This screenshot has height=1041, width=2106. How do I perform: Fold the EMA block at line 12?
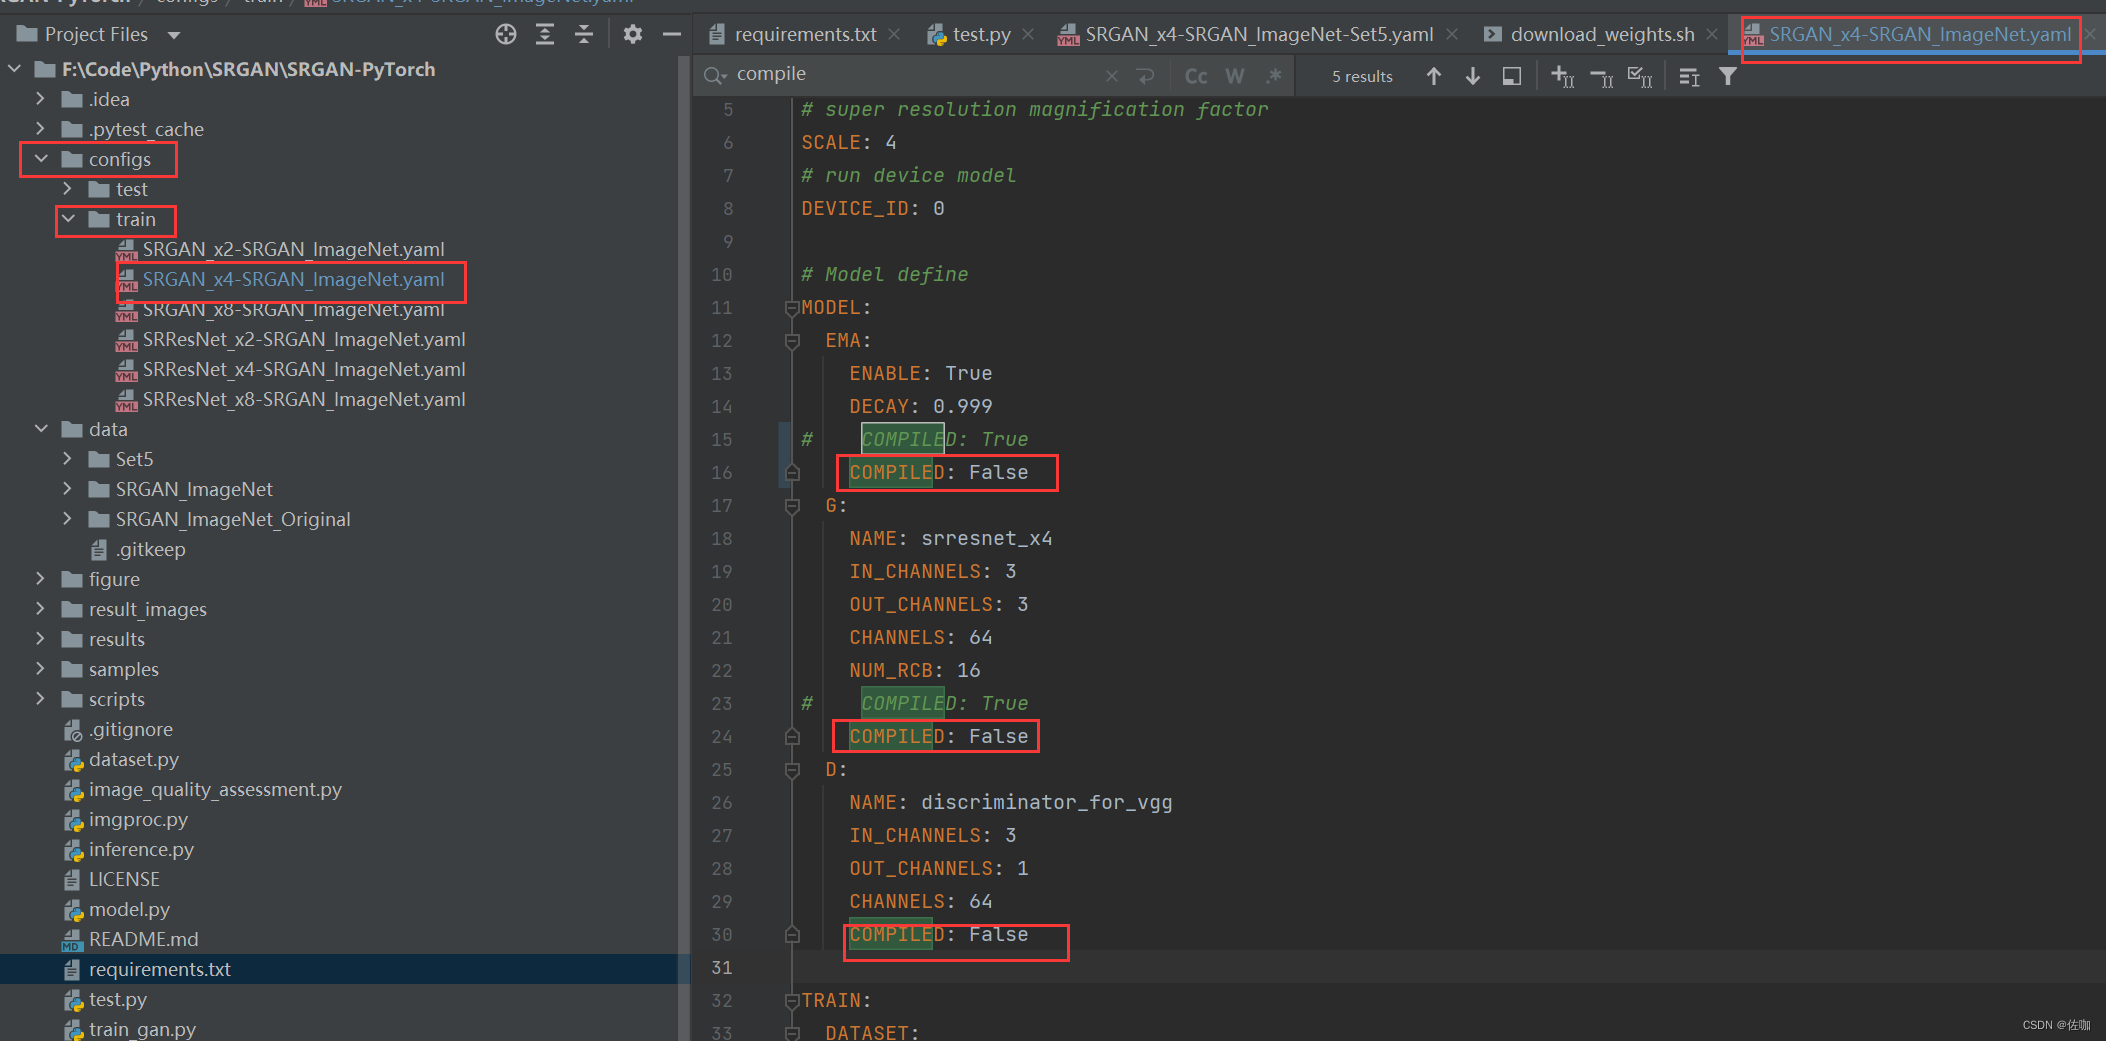[792, 341]
